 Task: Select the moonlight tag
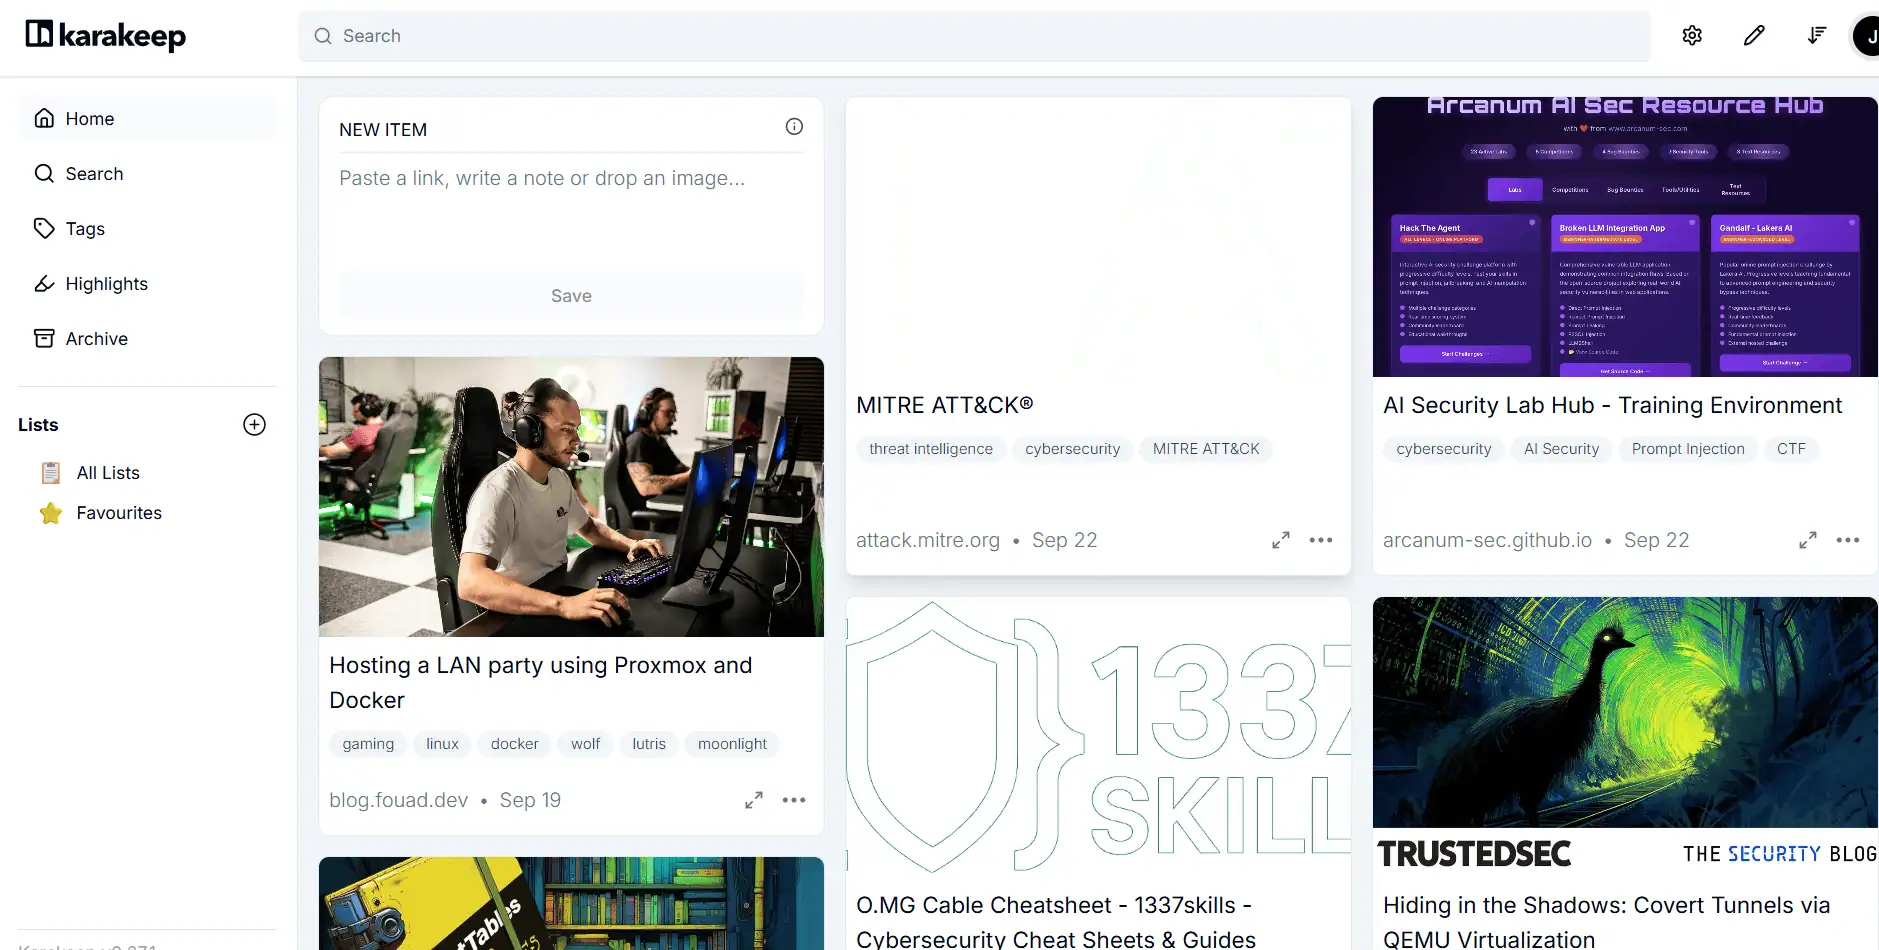[x=732, y=744]
